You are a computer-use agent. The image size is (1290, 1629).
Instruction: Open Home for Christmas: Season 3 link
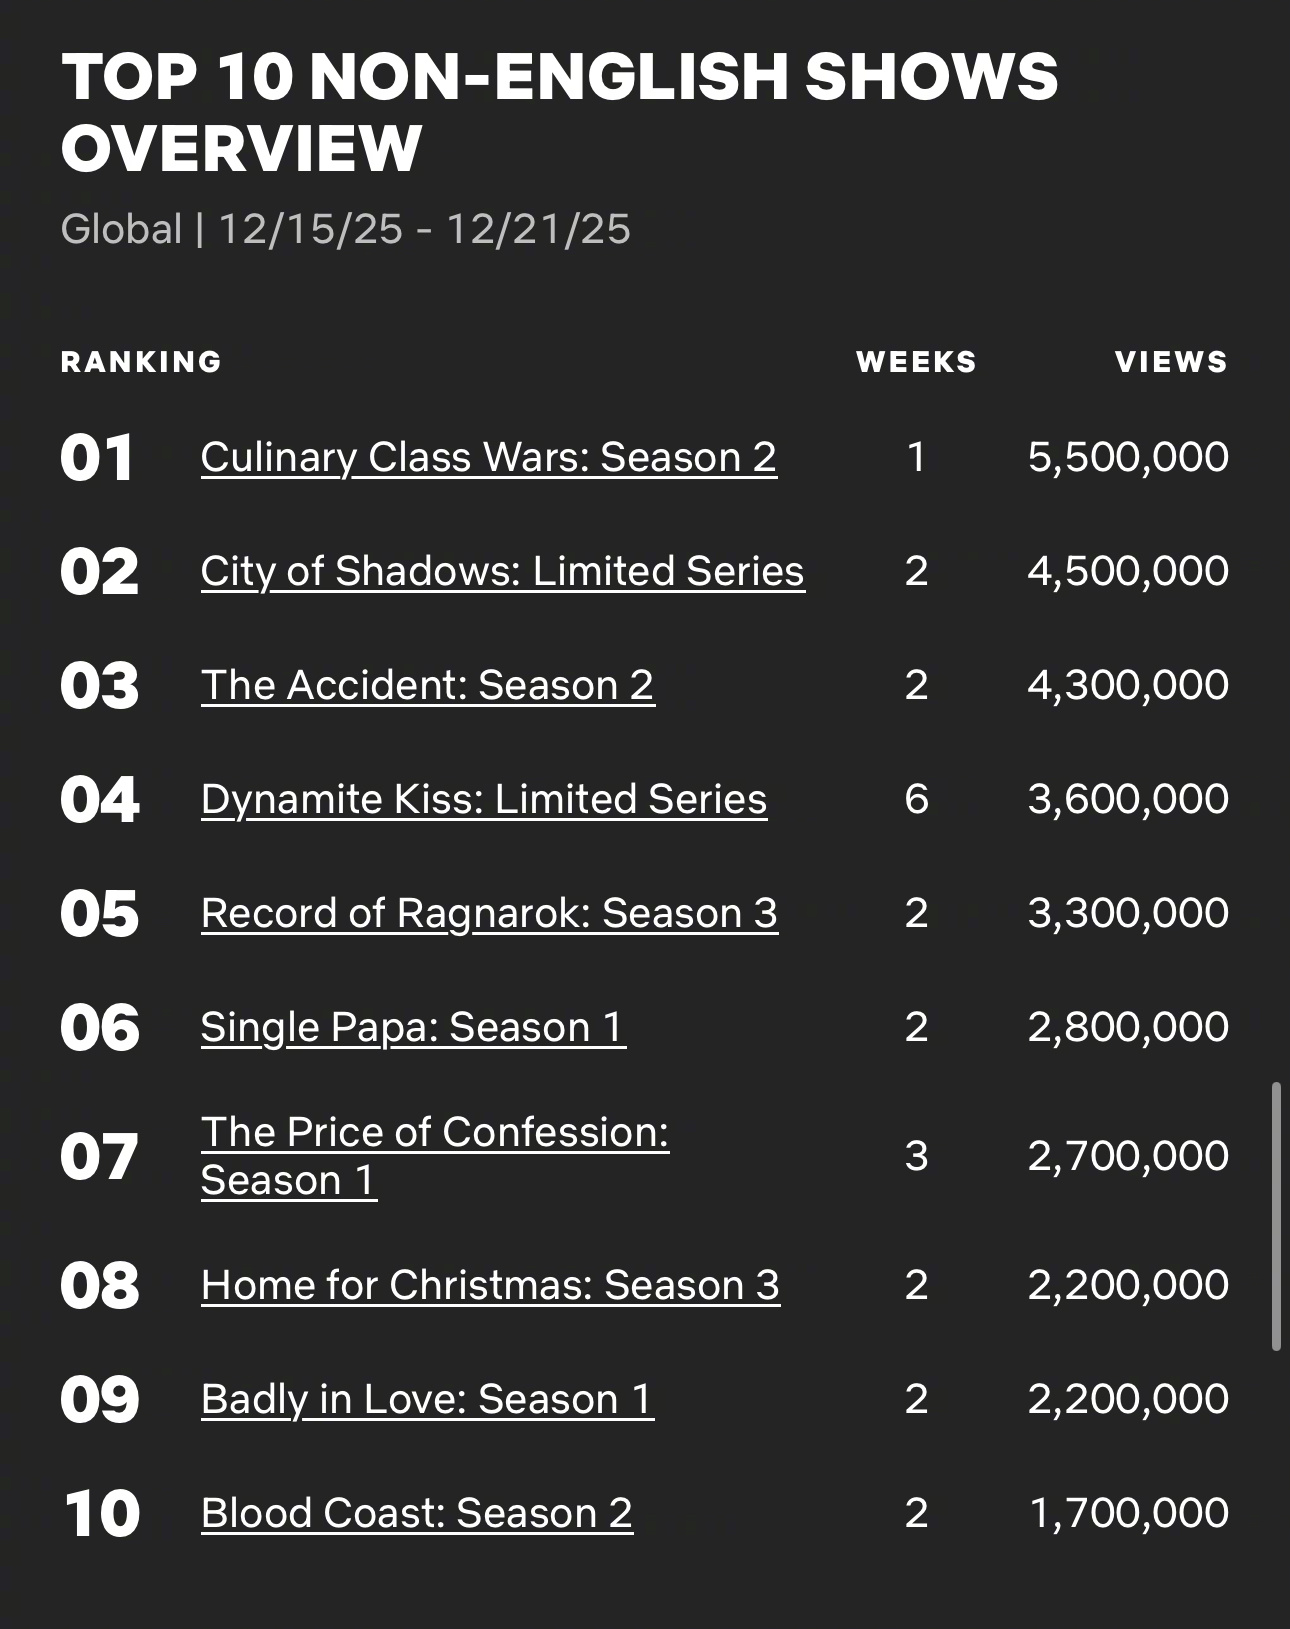coord(490,1285)
